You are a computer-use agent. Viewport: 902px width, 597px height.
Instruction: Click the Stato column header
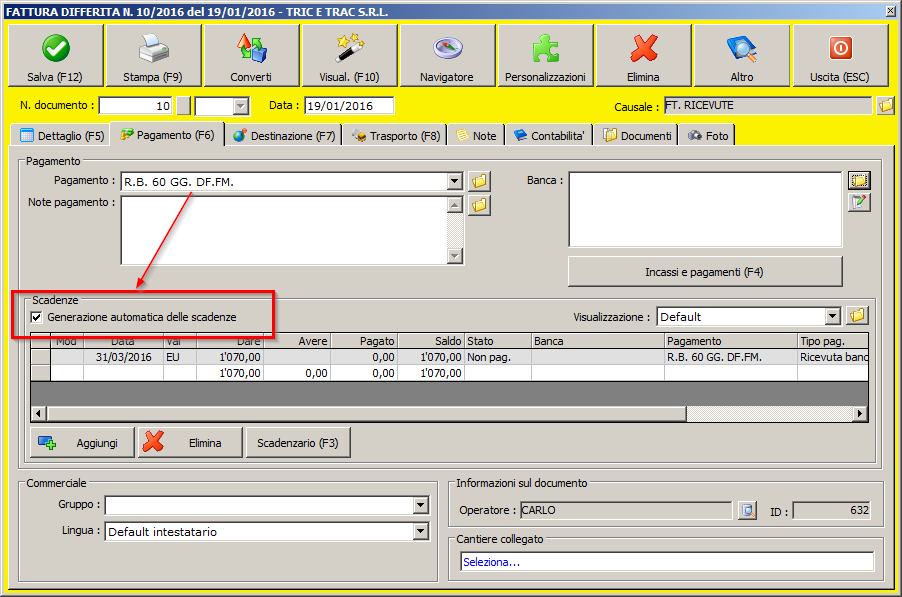tap(498, 341)
